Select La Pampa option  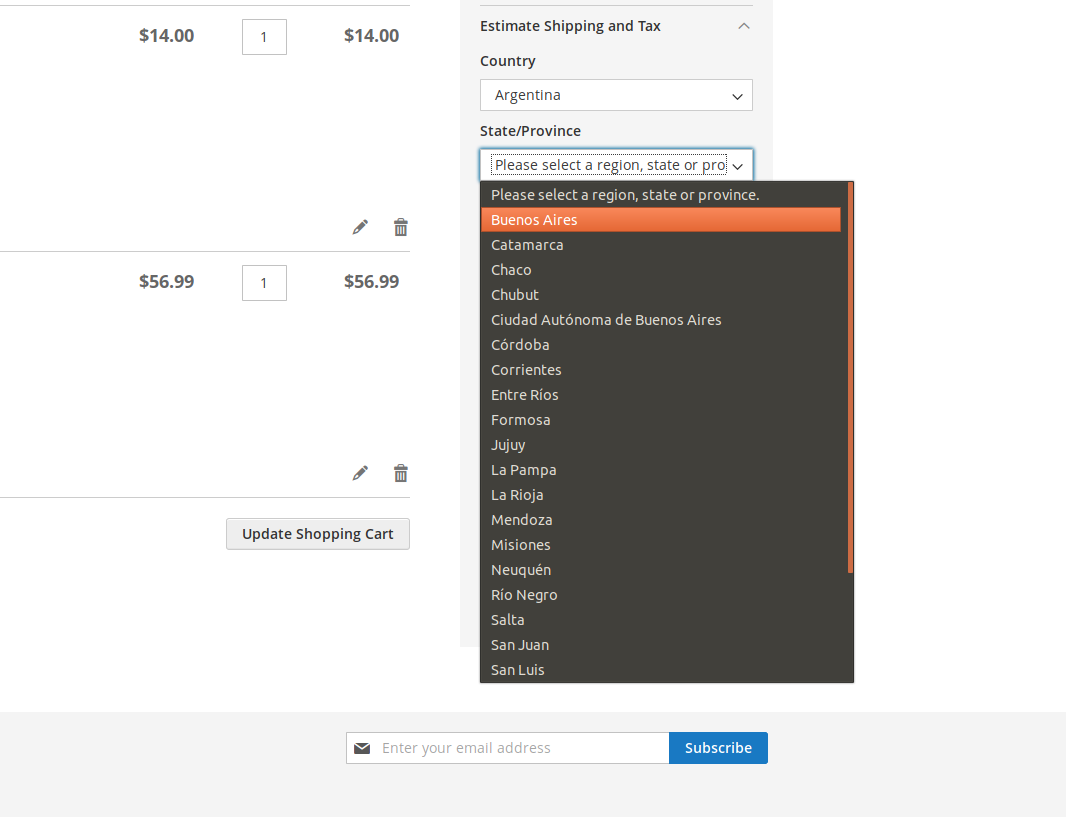[661, 470]
